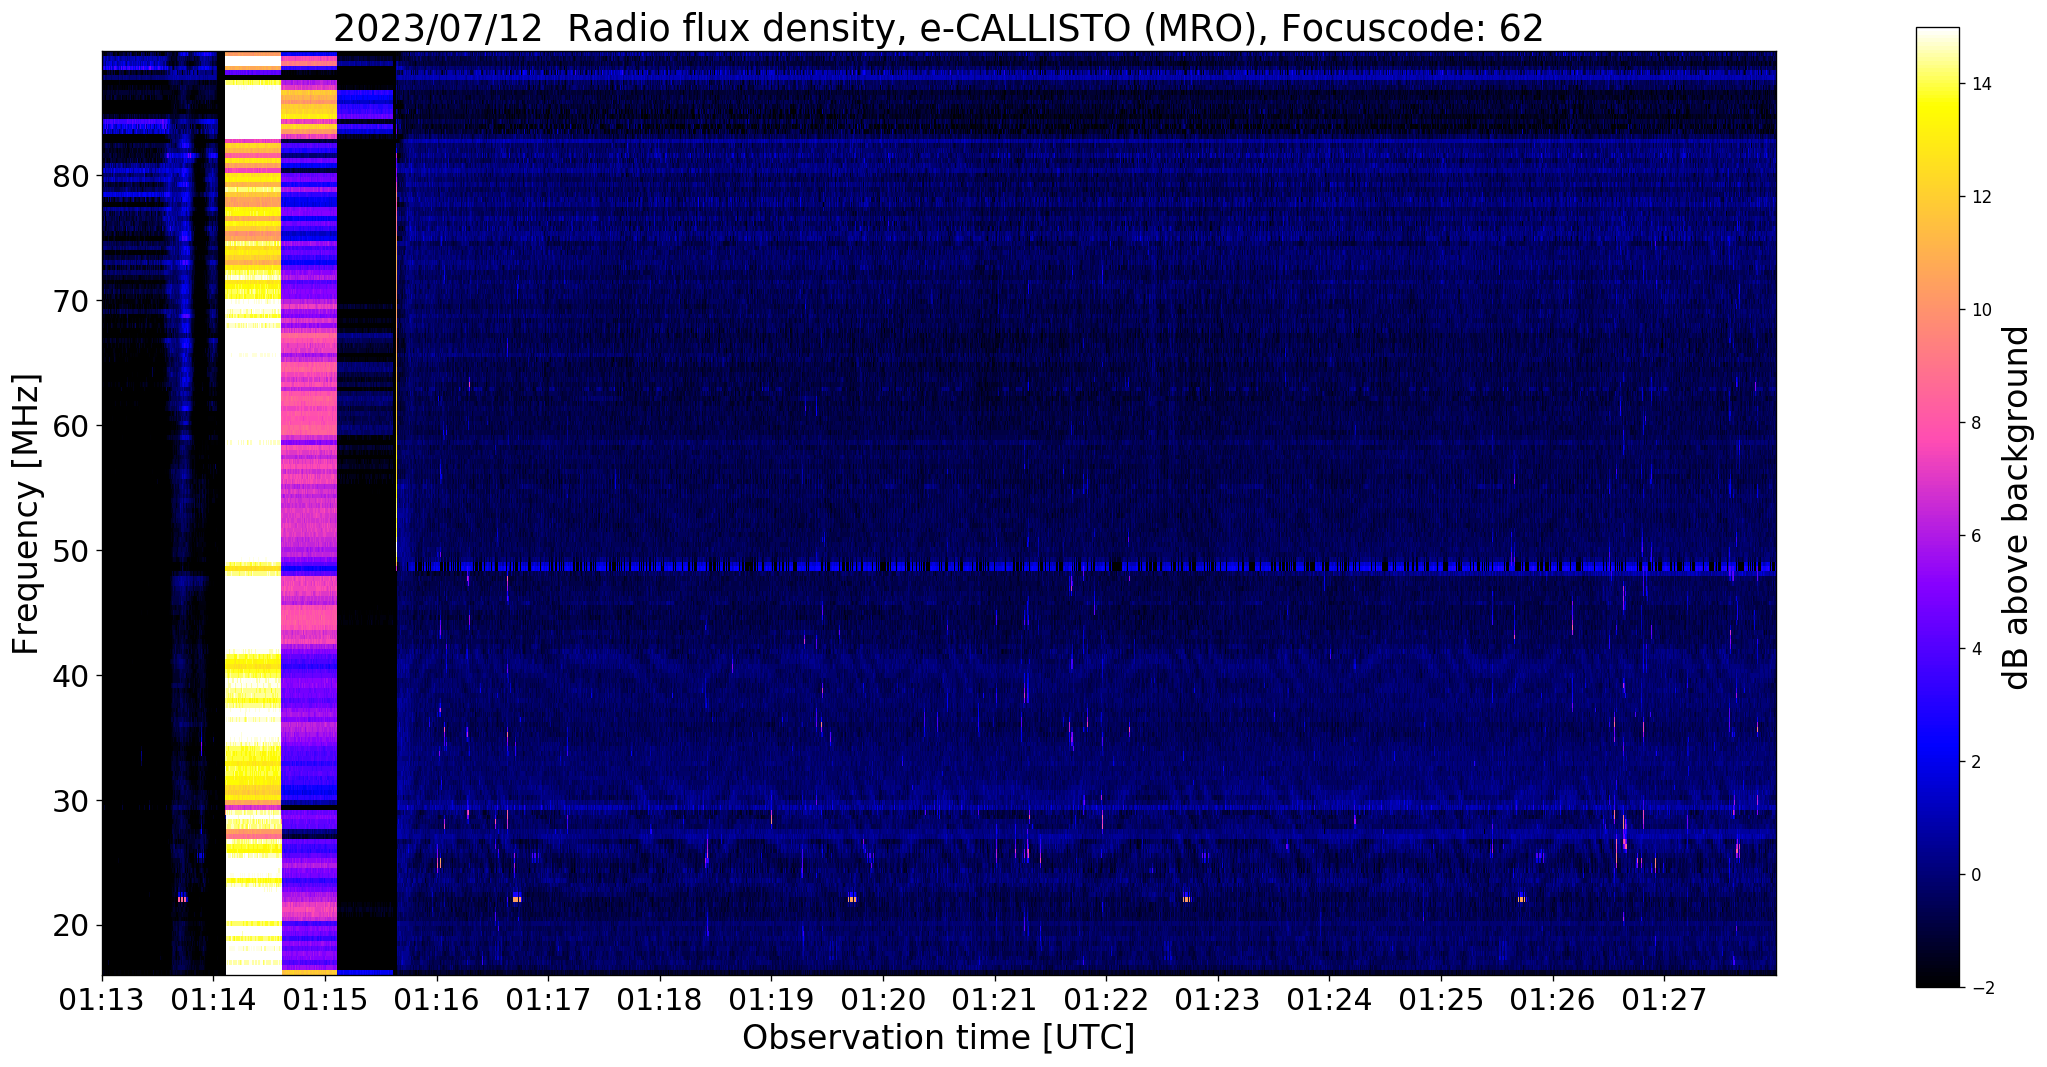Click the colorbar tick label 4
Image resolution: width=2047 pixels, height=1067 pixels.
click(x=1974, y=649)
